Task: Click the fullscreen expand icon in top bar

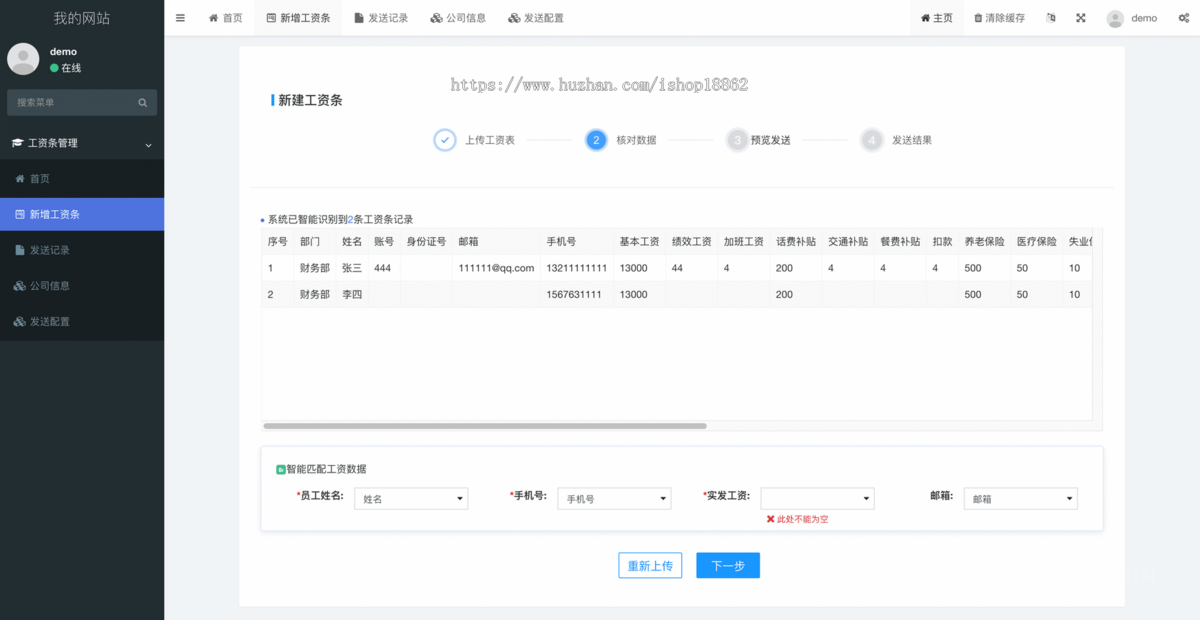Action: pos(1080,17)
